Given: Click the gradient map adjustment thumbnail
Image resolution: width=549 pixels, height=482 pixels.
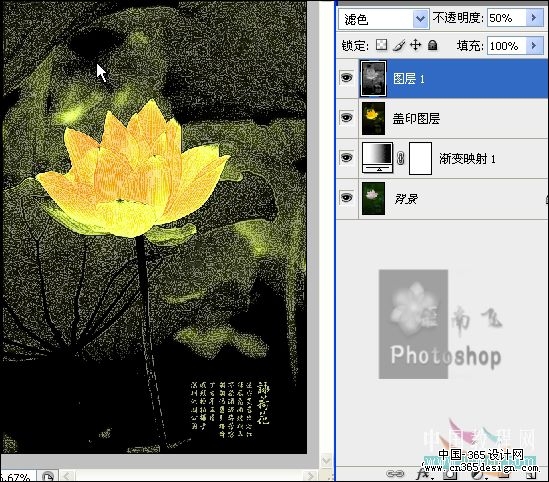Looking at the screenshot, I should (x=377, y=158).
